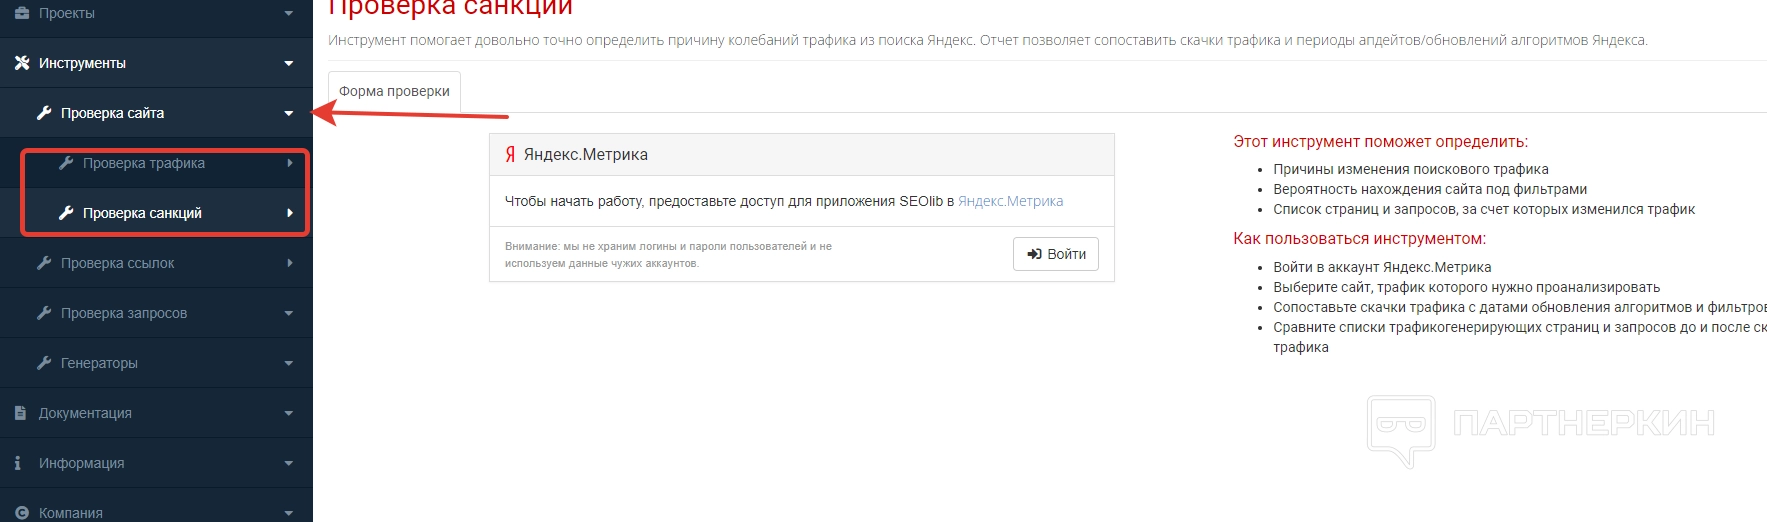Click the wrench icon beside Проверка санкций
Viewport: 1767px width, 522px height.
coord(66,213)
